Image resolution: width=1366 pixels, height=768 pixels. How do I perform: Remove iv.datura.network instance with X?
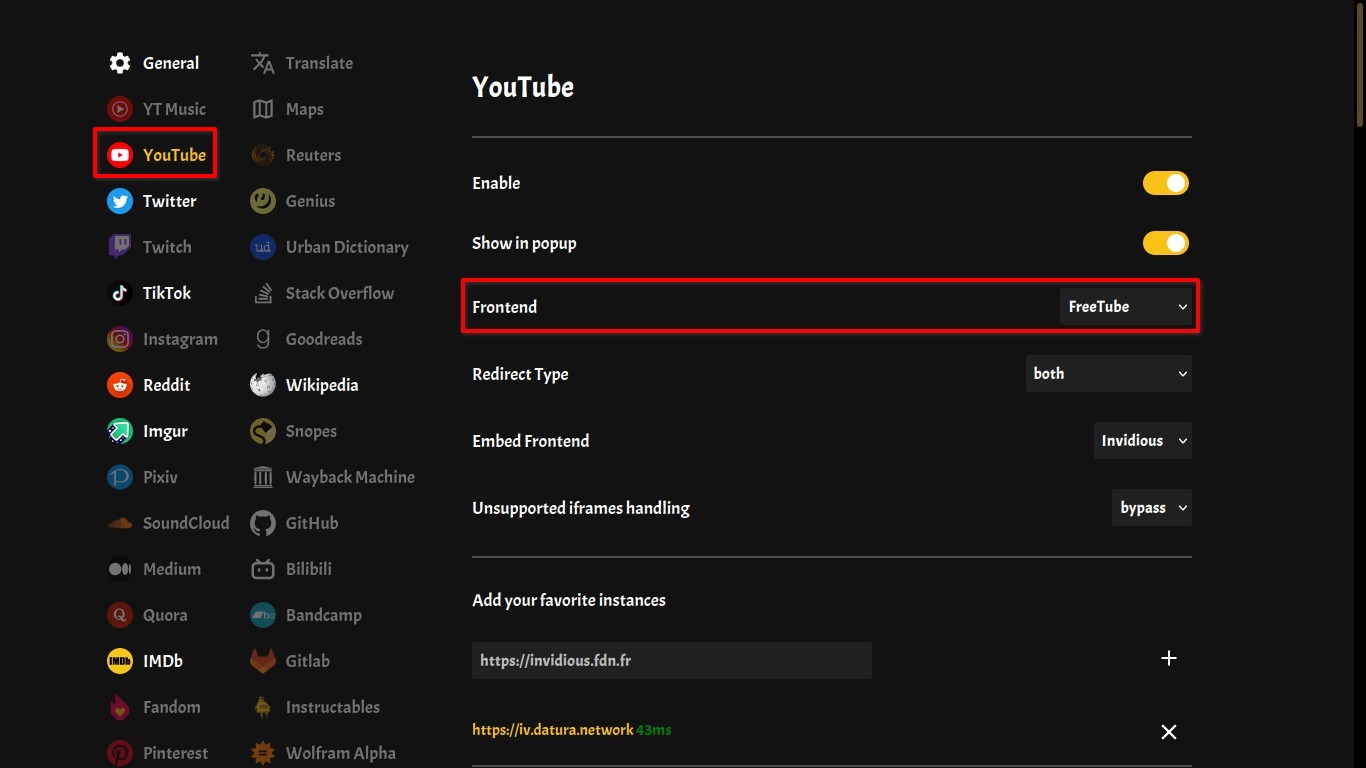click(x=1168, y=732)
